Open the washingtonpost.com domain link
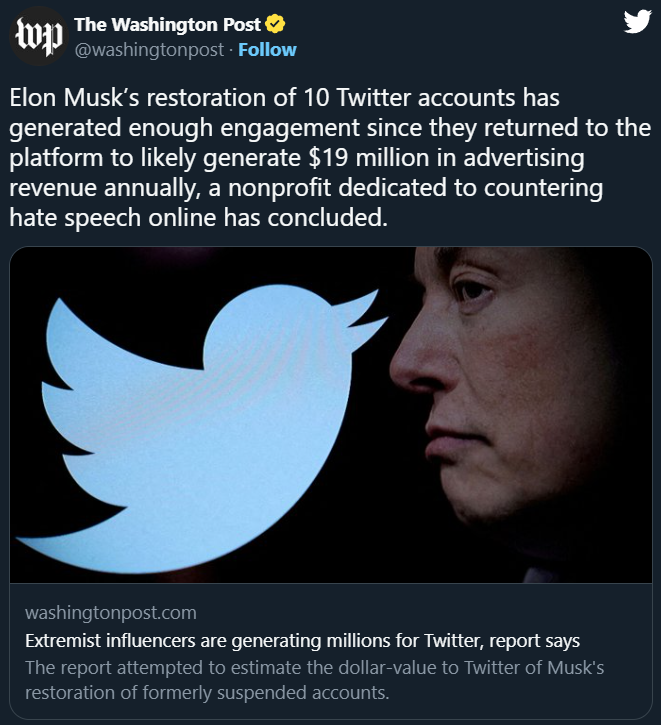The image size is (661, 725). click(110, 612)
